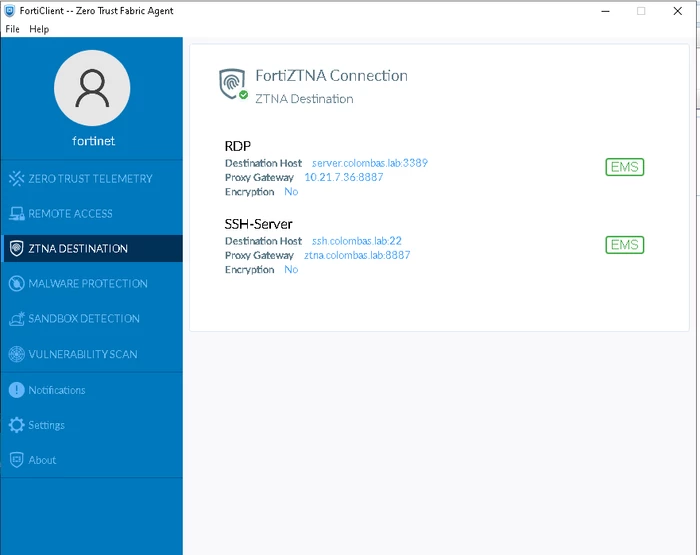This screenshot has width=700, height=555.
Task: Click the Vulnerability Scan radar icon
Action: [x=17, y=354]
